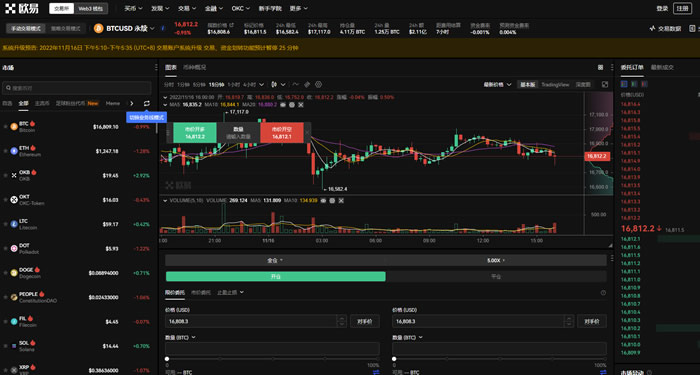Viewport: 700px width, 375px height.
Task: Open chart settings gear icon
Action: pos(318,84)
